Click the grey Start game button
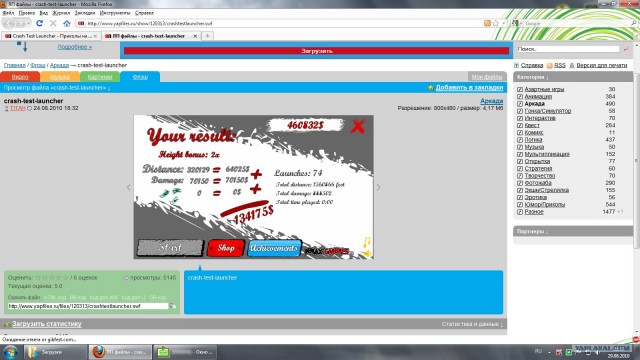Screen dimensions: 640x360 pos(170,248)
